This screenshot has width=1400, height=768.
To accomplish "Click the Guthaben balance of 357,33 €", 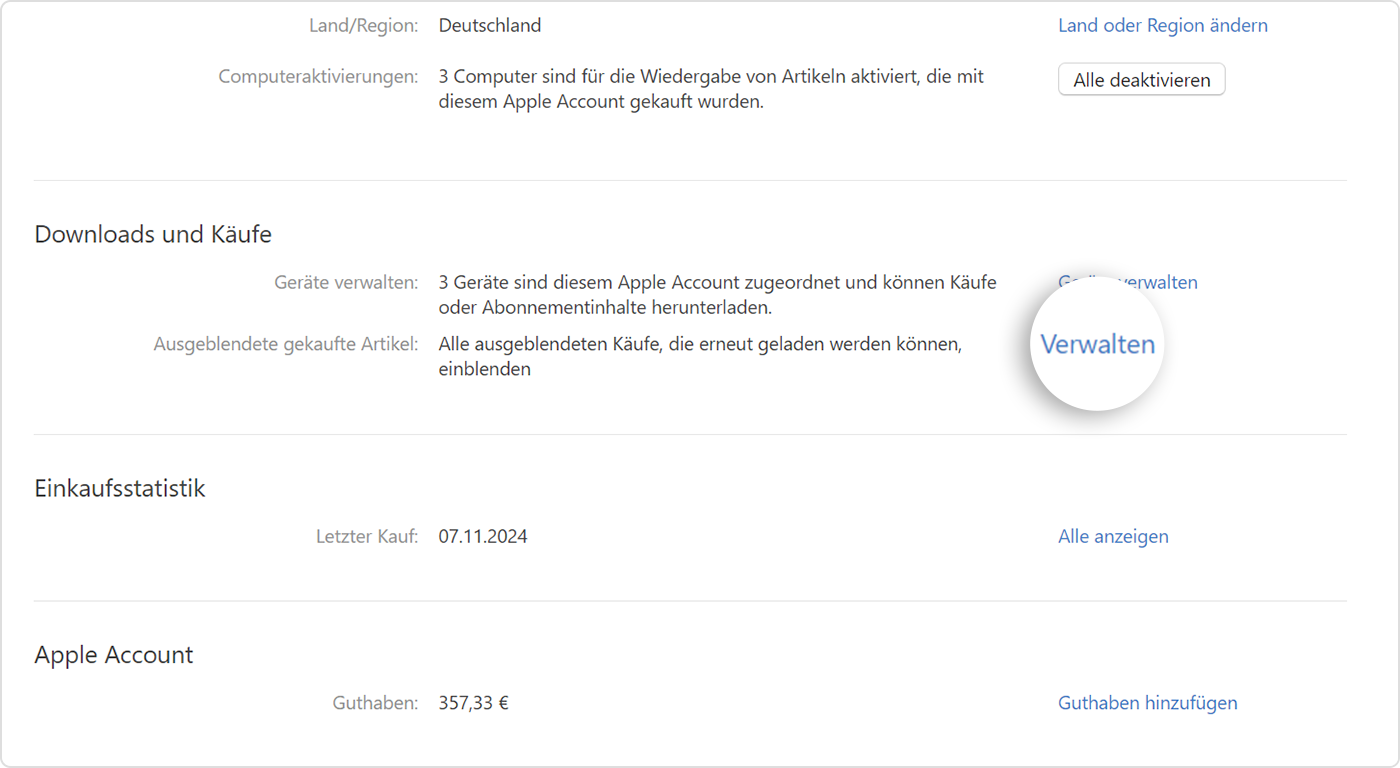I will point(472,702).
